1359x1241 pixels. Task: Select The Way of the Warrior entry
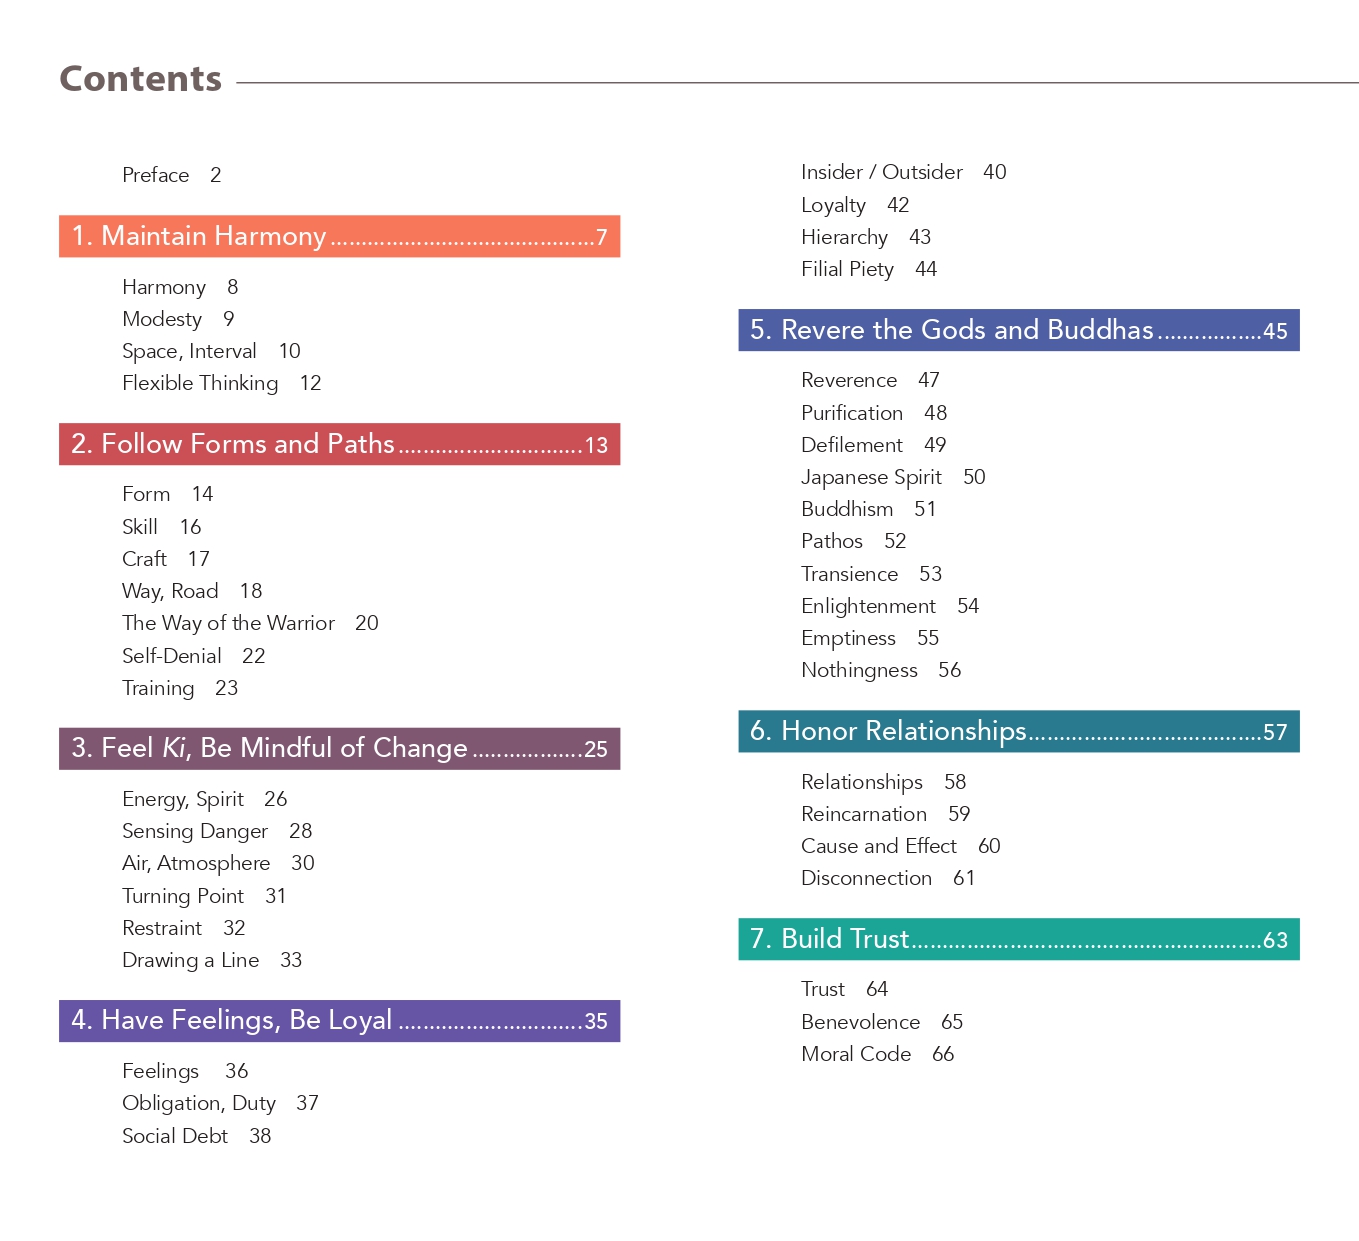[x=250, y=623]
